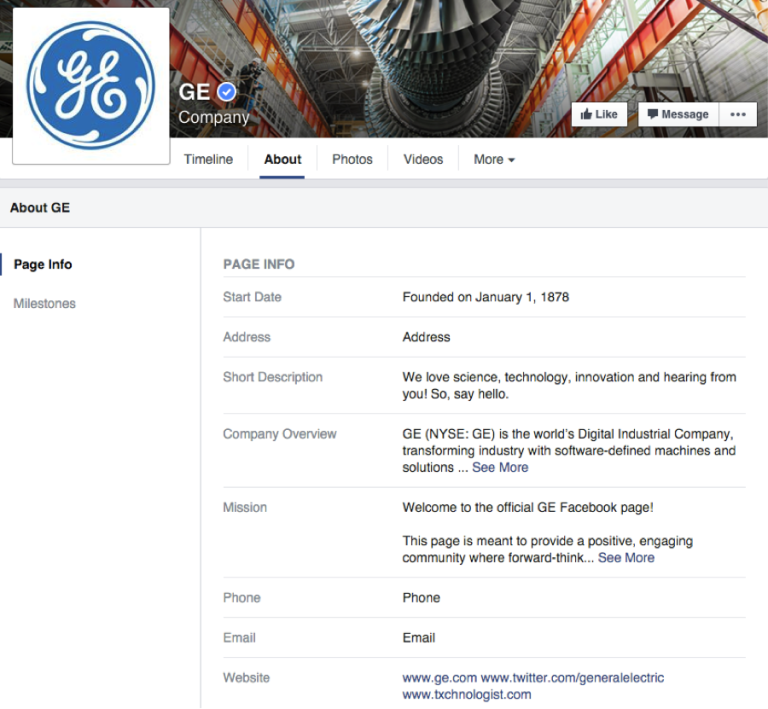Open the Photos tab
Viewport: 768px width, 709px height.
click(x=352, y=159)
